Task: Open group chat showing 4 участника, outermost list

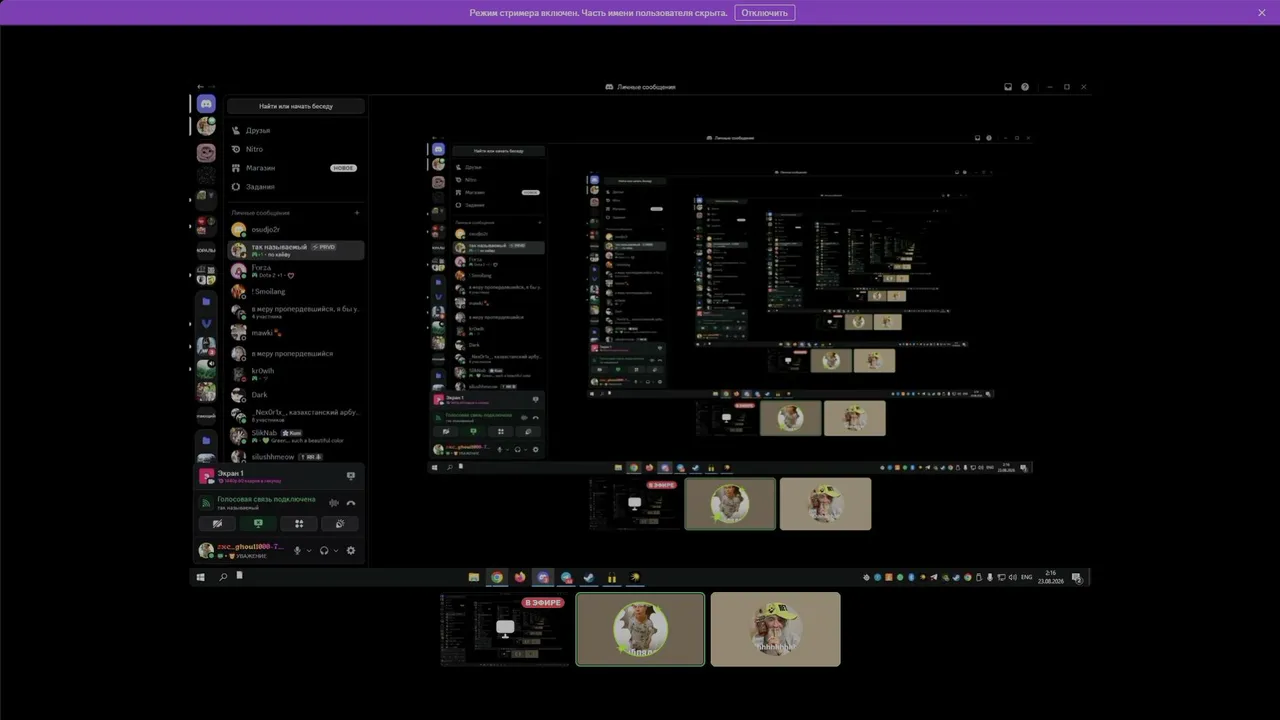Action: click(x=296, y=312)
